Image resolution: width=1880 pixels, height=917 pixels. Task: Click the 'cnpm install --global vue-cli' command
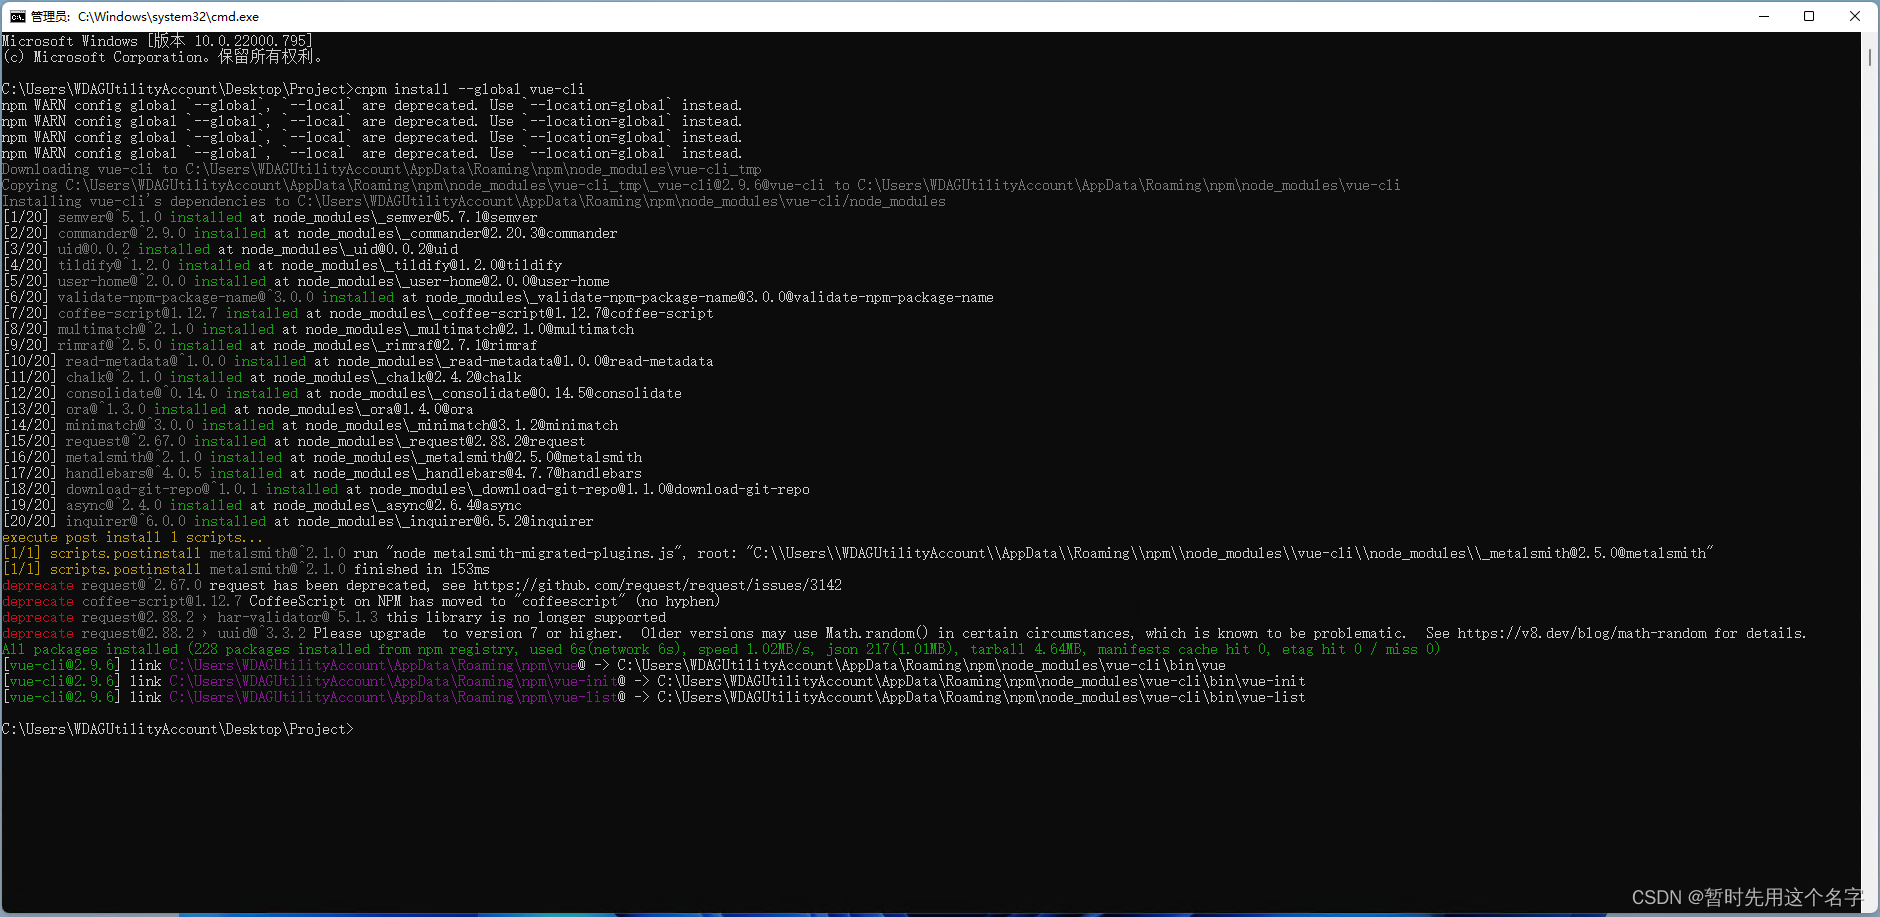point(469,89)
